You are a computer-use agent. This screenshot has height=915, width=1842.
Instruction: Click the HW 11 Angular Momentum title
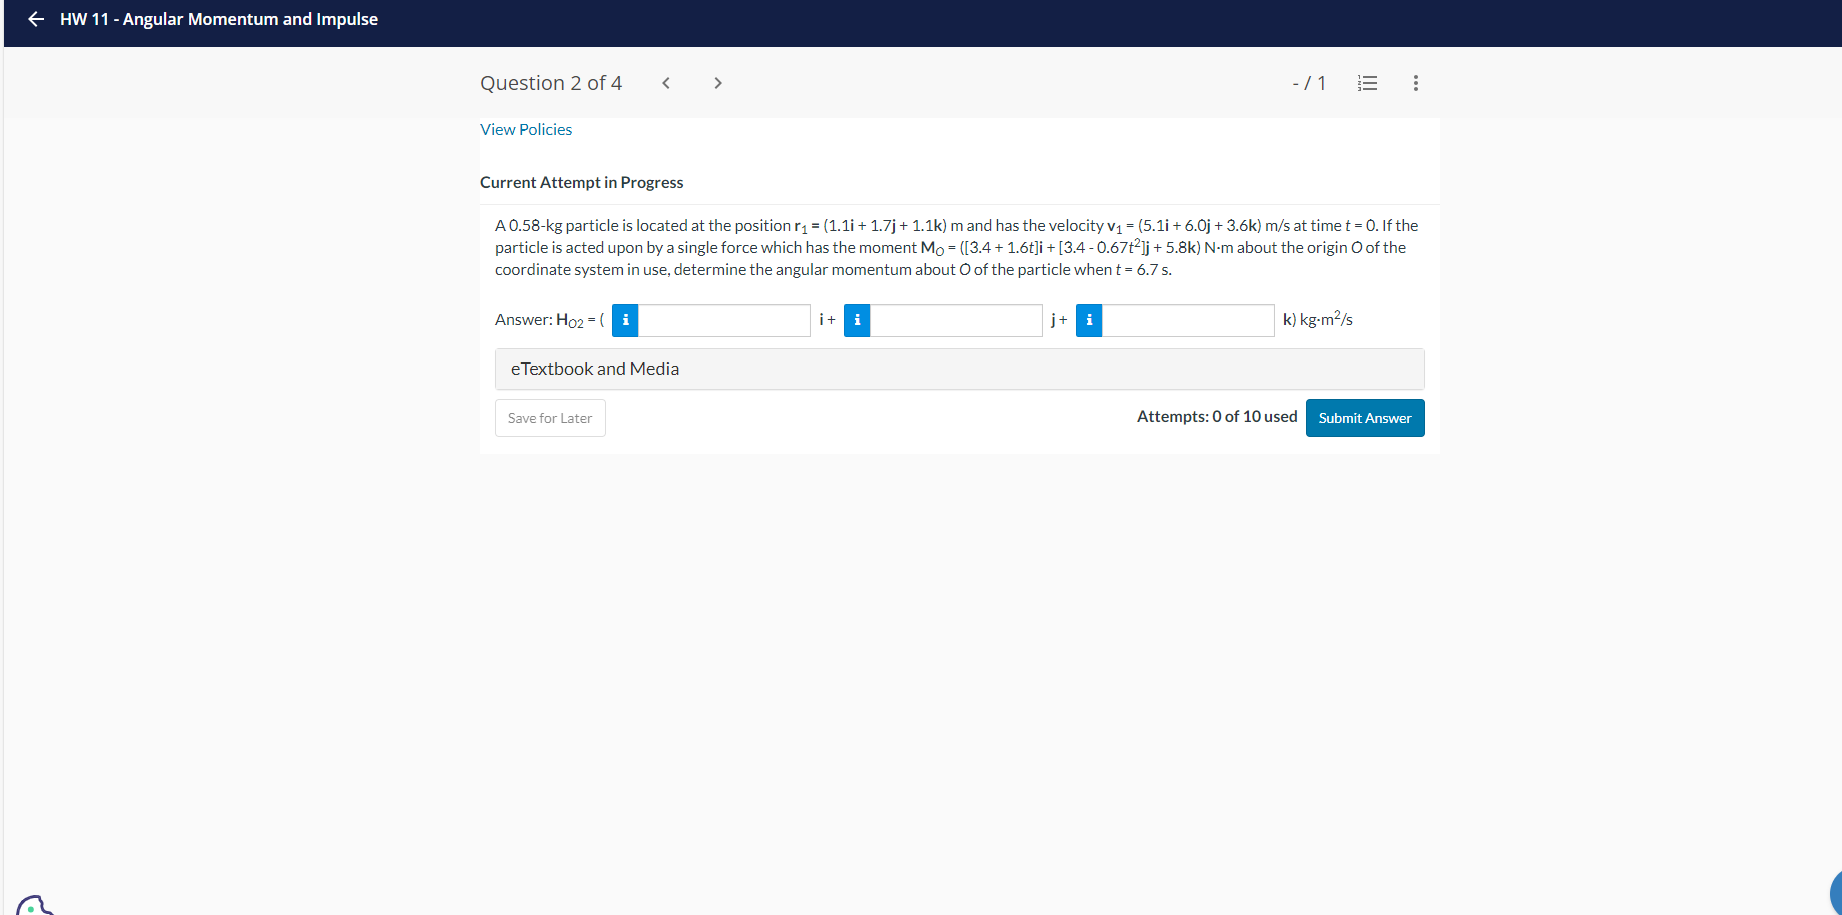(219, 19)
